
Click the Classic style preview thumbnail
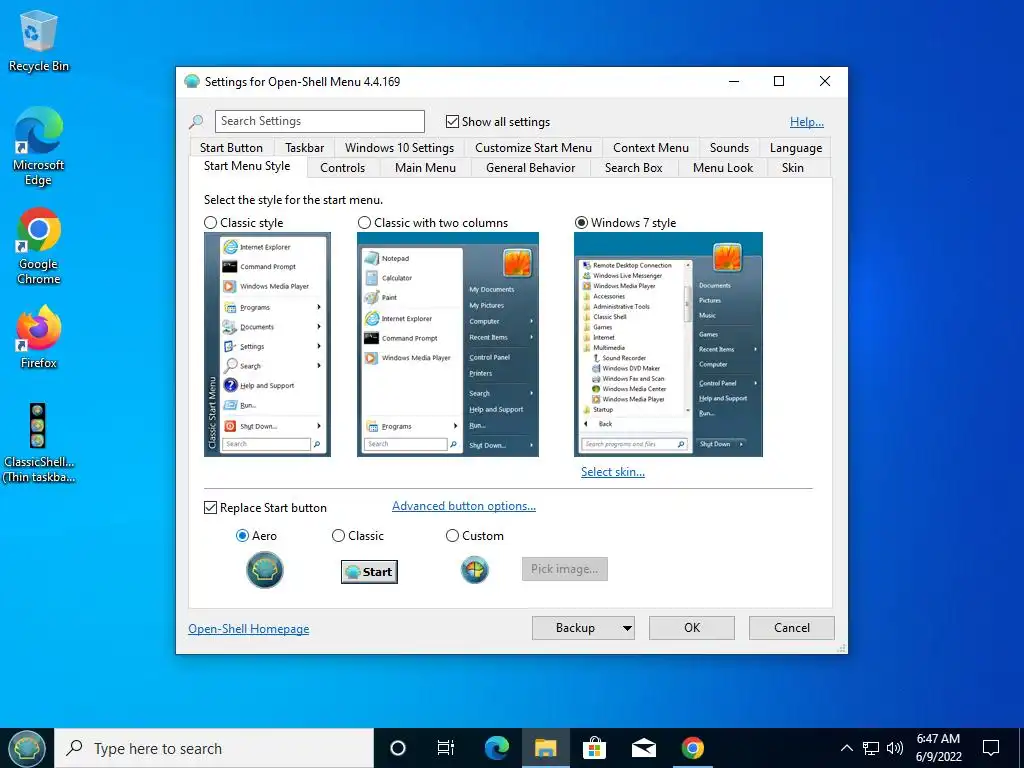[267, 345]
